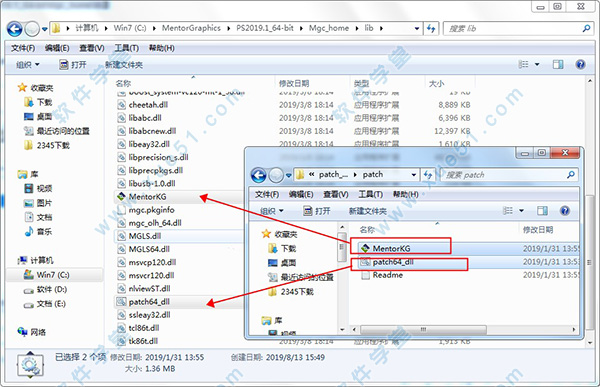Open view options arrow in lib window
Viewport: 600px width, 387px height.
[537, 64]
